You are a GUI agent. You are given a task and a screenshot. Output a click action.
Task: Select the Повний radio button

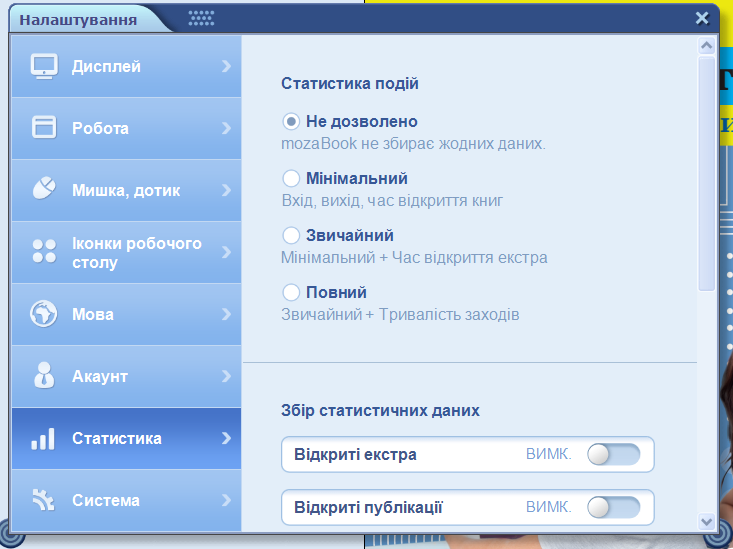[291, 292]
